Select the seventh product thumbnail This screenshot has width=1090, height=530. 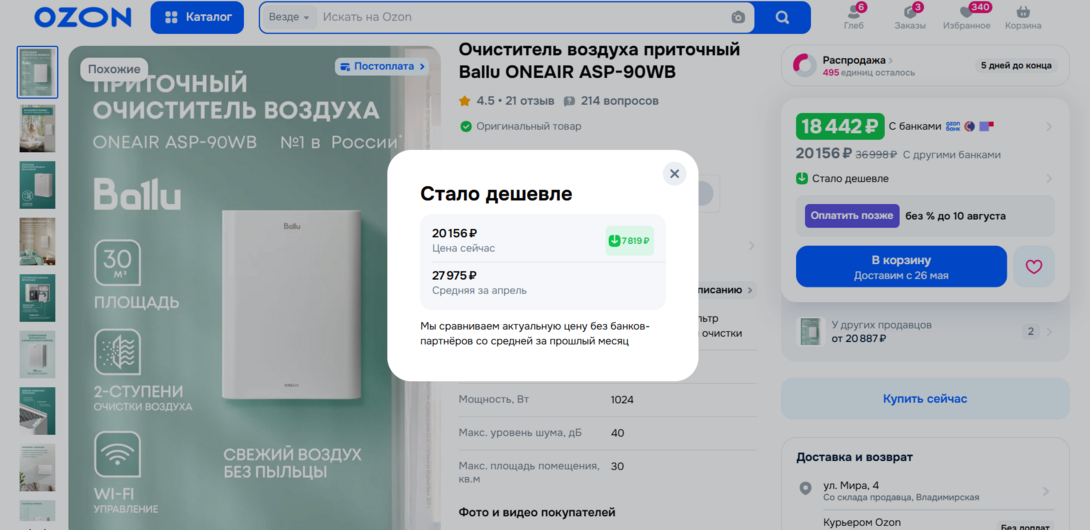[x=38, y=411]
